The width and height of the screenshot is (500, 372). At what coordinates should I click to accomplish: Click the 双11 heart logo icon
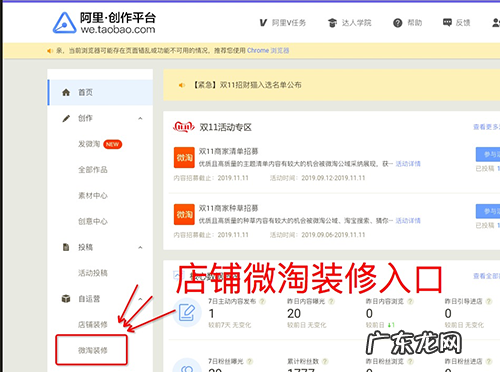point(184,127)
